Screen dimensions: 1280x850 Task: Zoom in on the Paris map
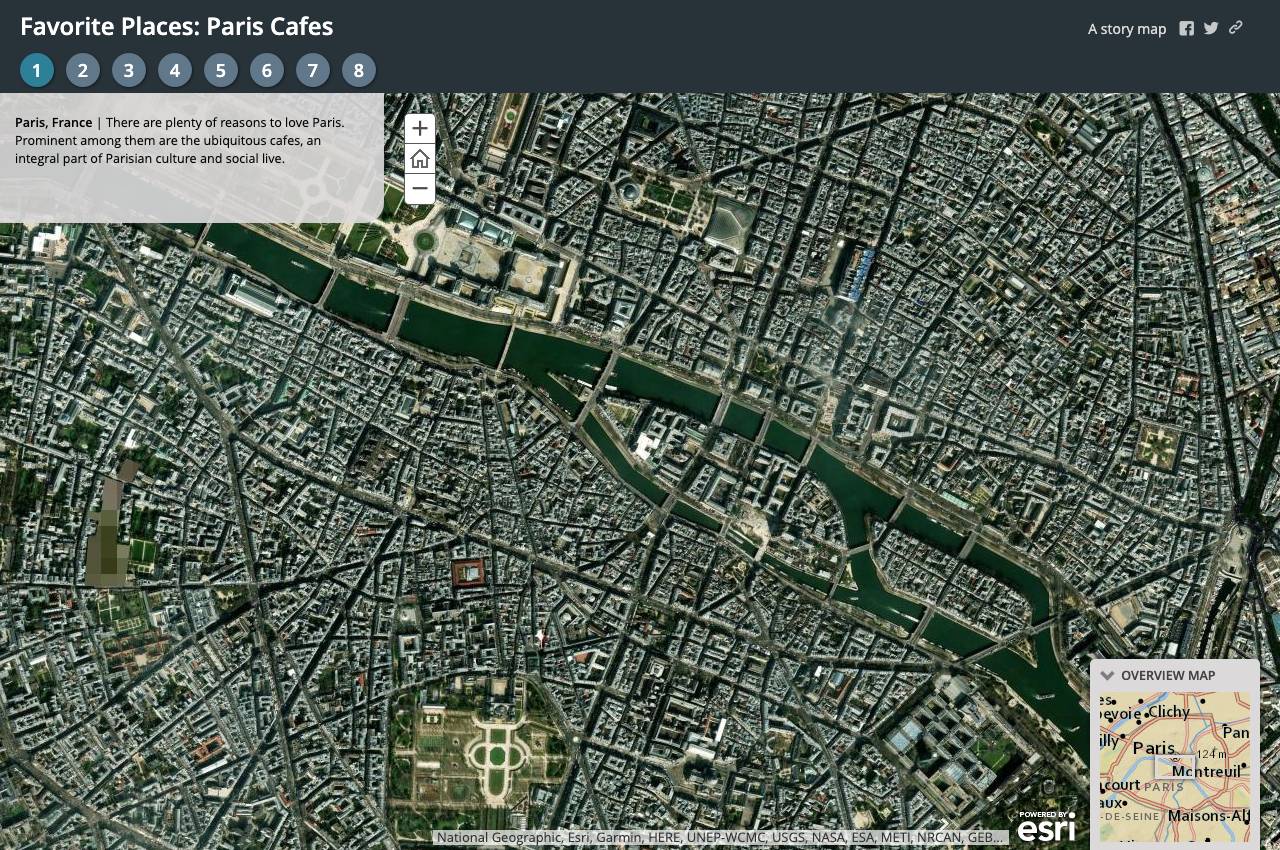[x=420, y=128]
